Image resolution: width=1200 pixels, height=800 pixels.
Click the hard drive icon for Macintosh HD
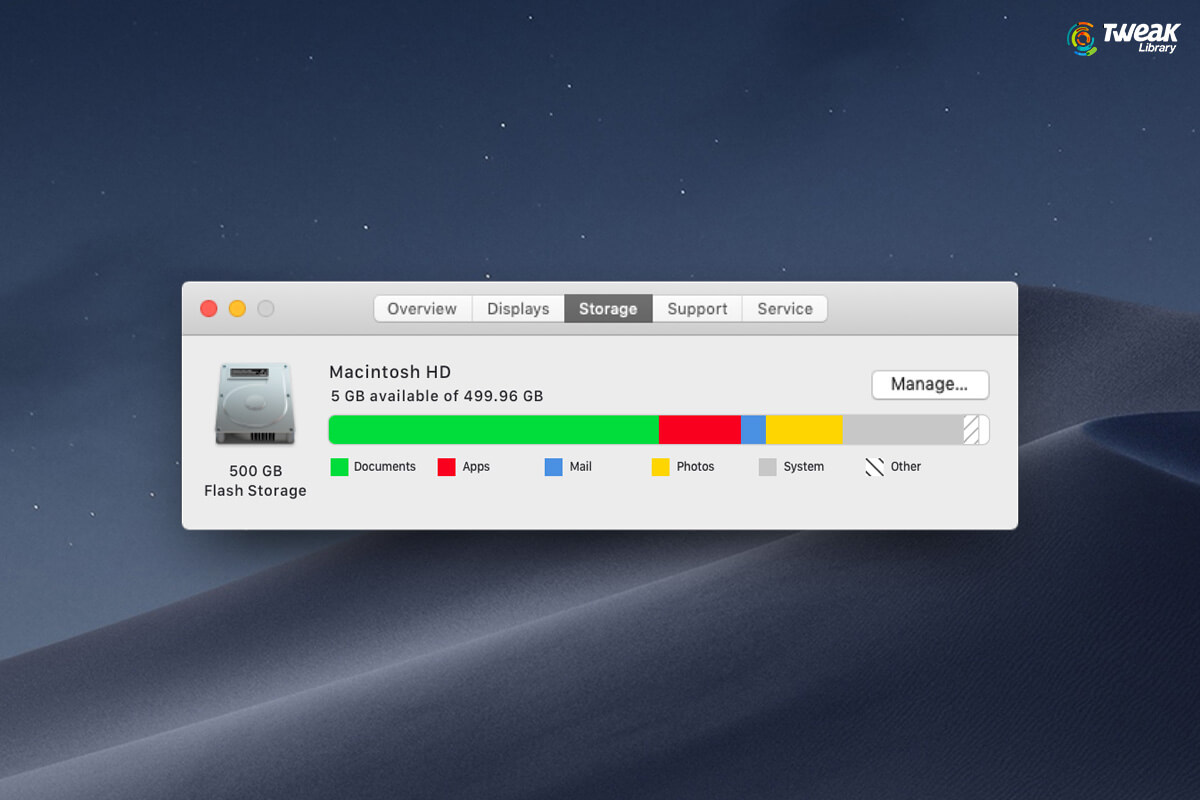click(255, 403)
